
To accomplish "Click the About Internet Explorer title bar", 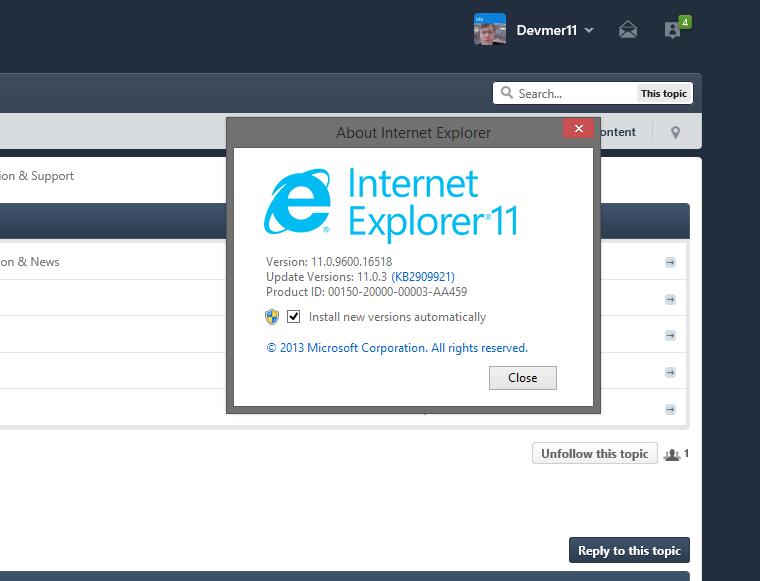I will click(x=413, y=132).
